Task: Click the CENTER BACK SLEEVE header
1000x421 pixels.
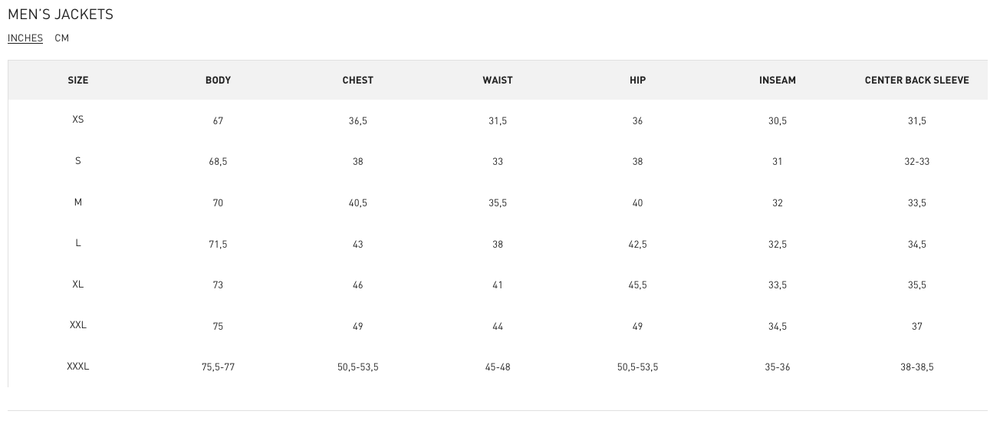Action: [917, 80]
